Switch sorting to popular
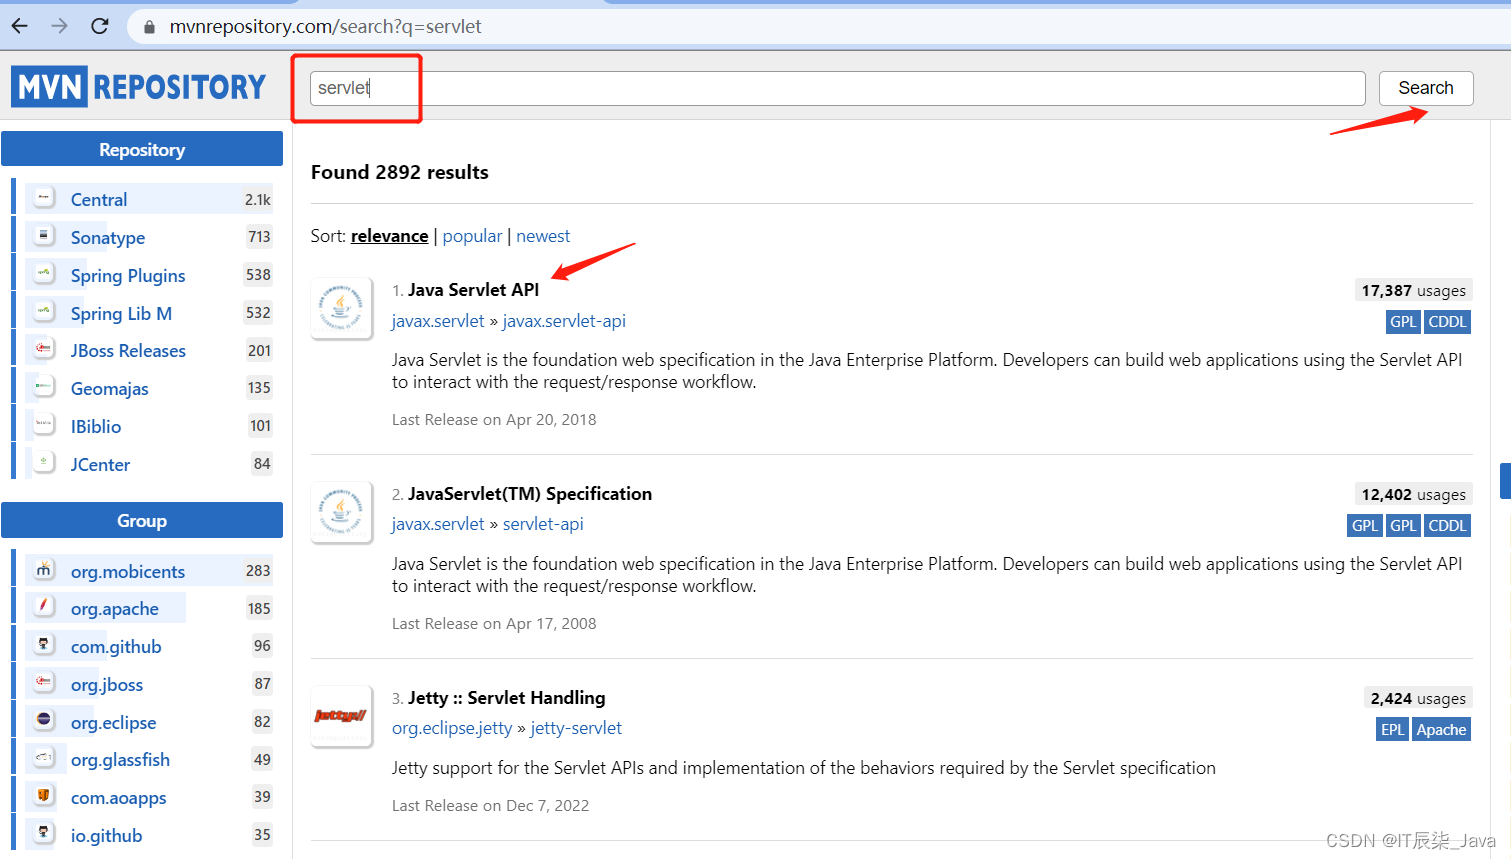This screenshot has width=1511, height=859. pyautogui.click(x=472, y=236)
